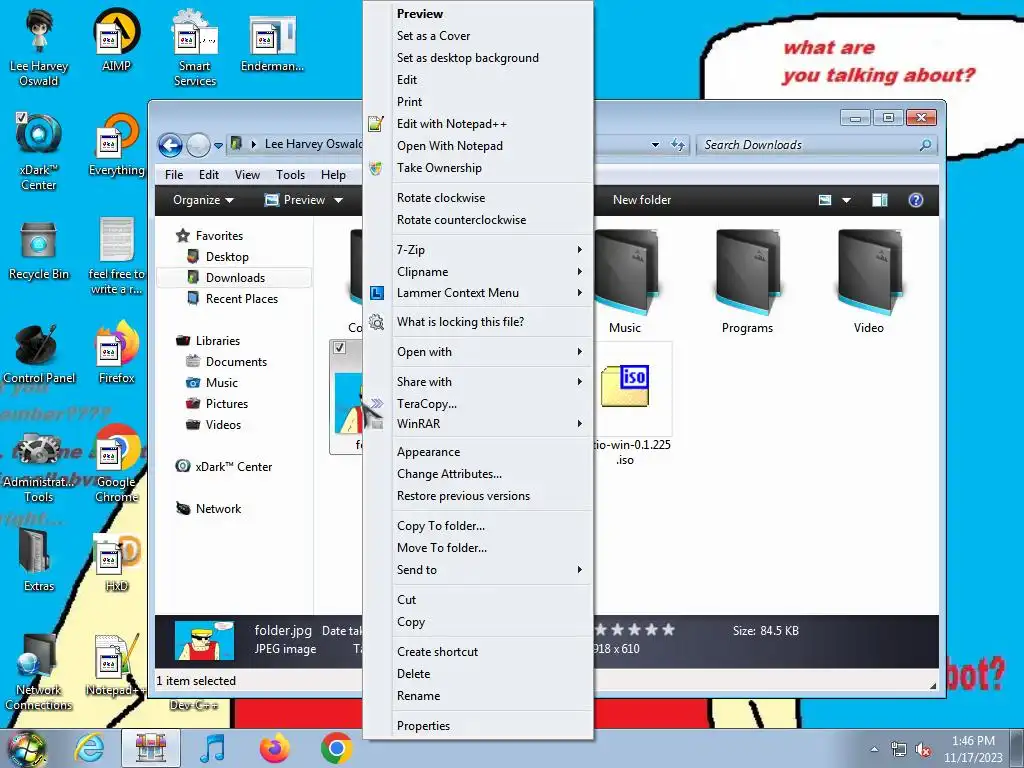Click the Explorer Back arrow button
The height and width of the screenshot is (768, 1024).
tap(170, 145)
